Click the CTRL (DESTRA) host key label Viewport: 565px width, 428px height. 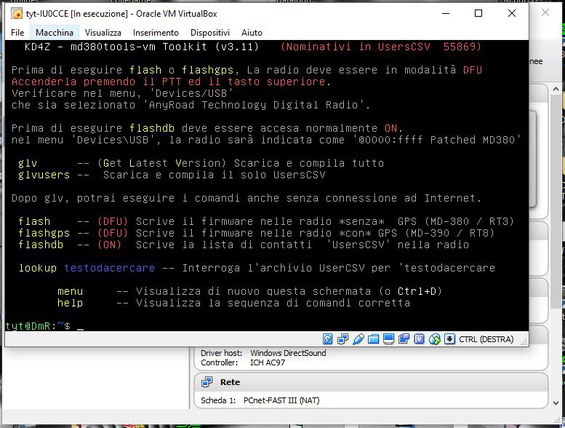[x=486, y=339]
